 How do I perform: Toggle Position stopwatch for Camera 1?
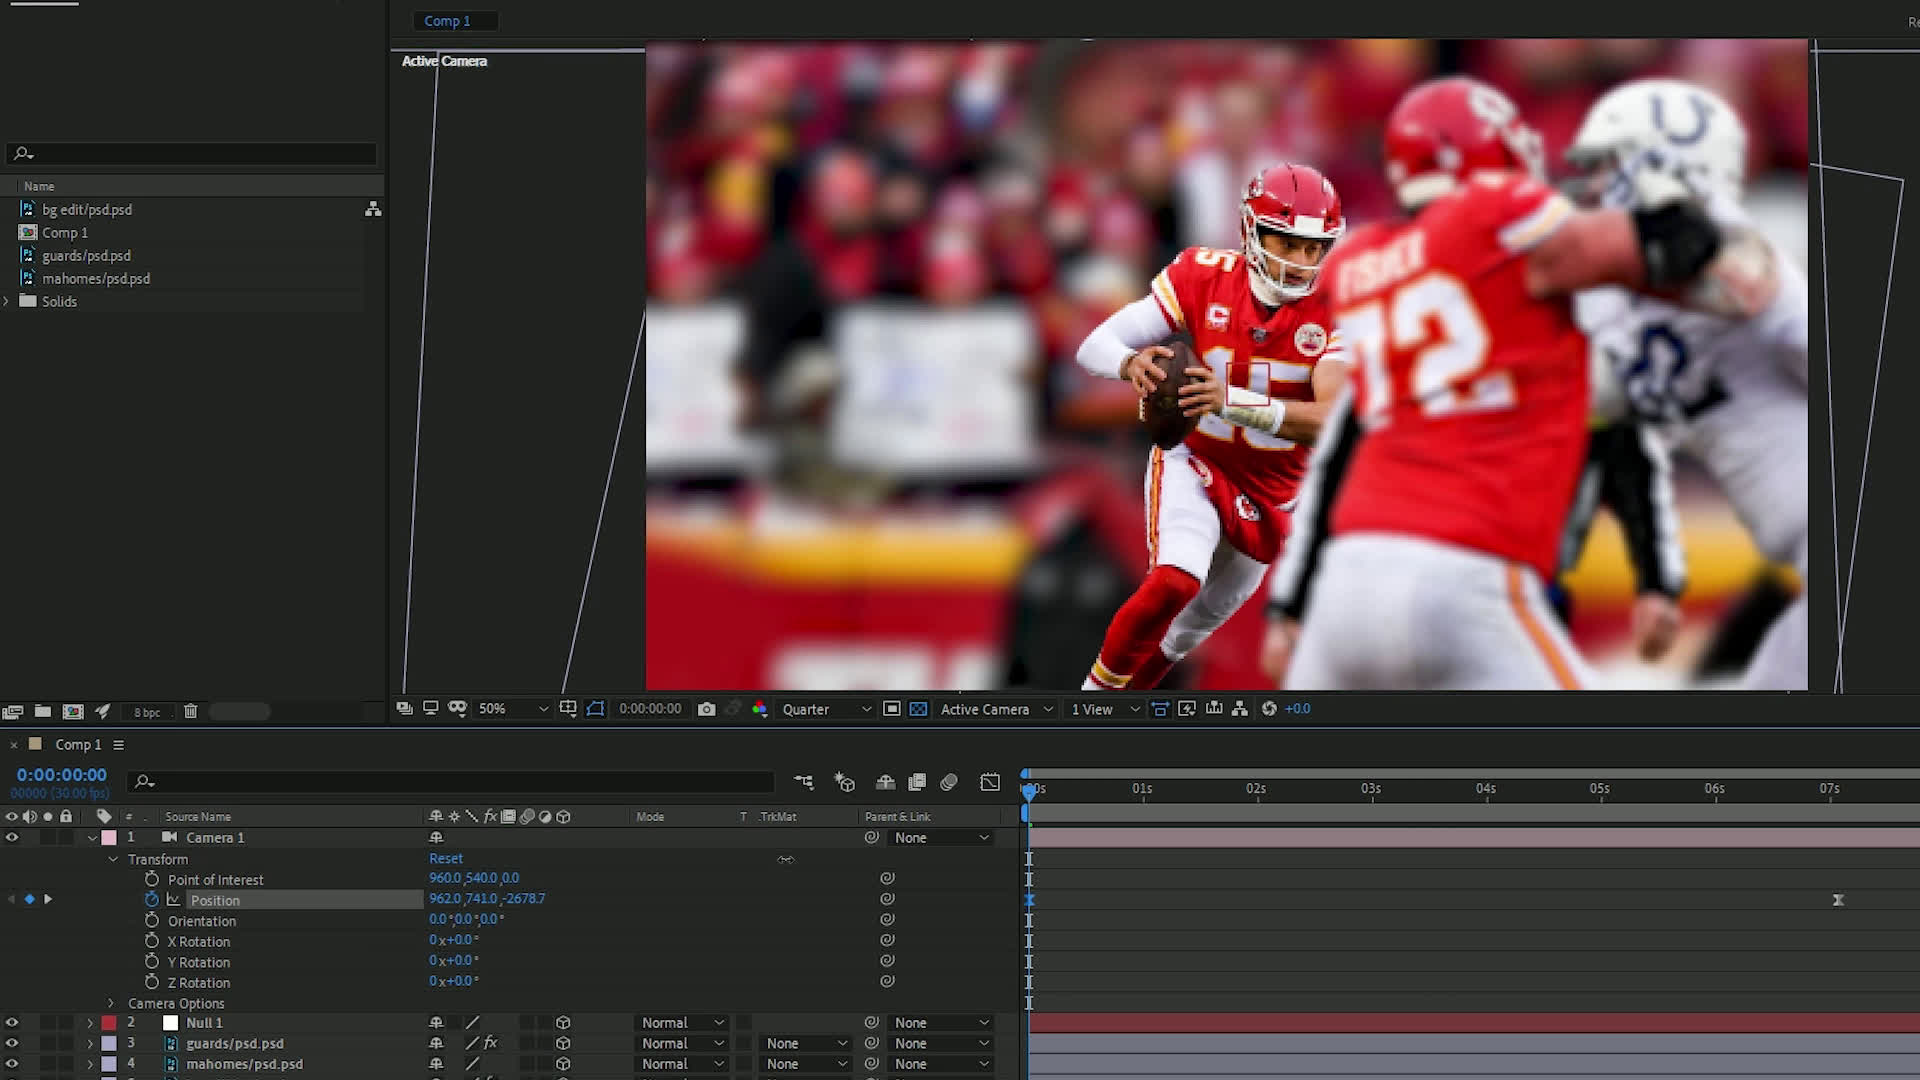[x=152, y=899]
